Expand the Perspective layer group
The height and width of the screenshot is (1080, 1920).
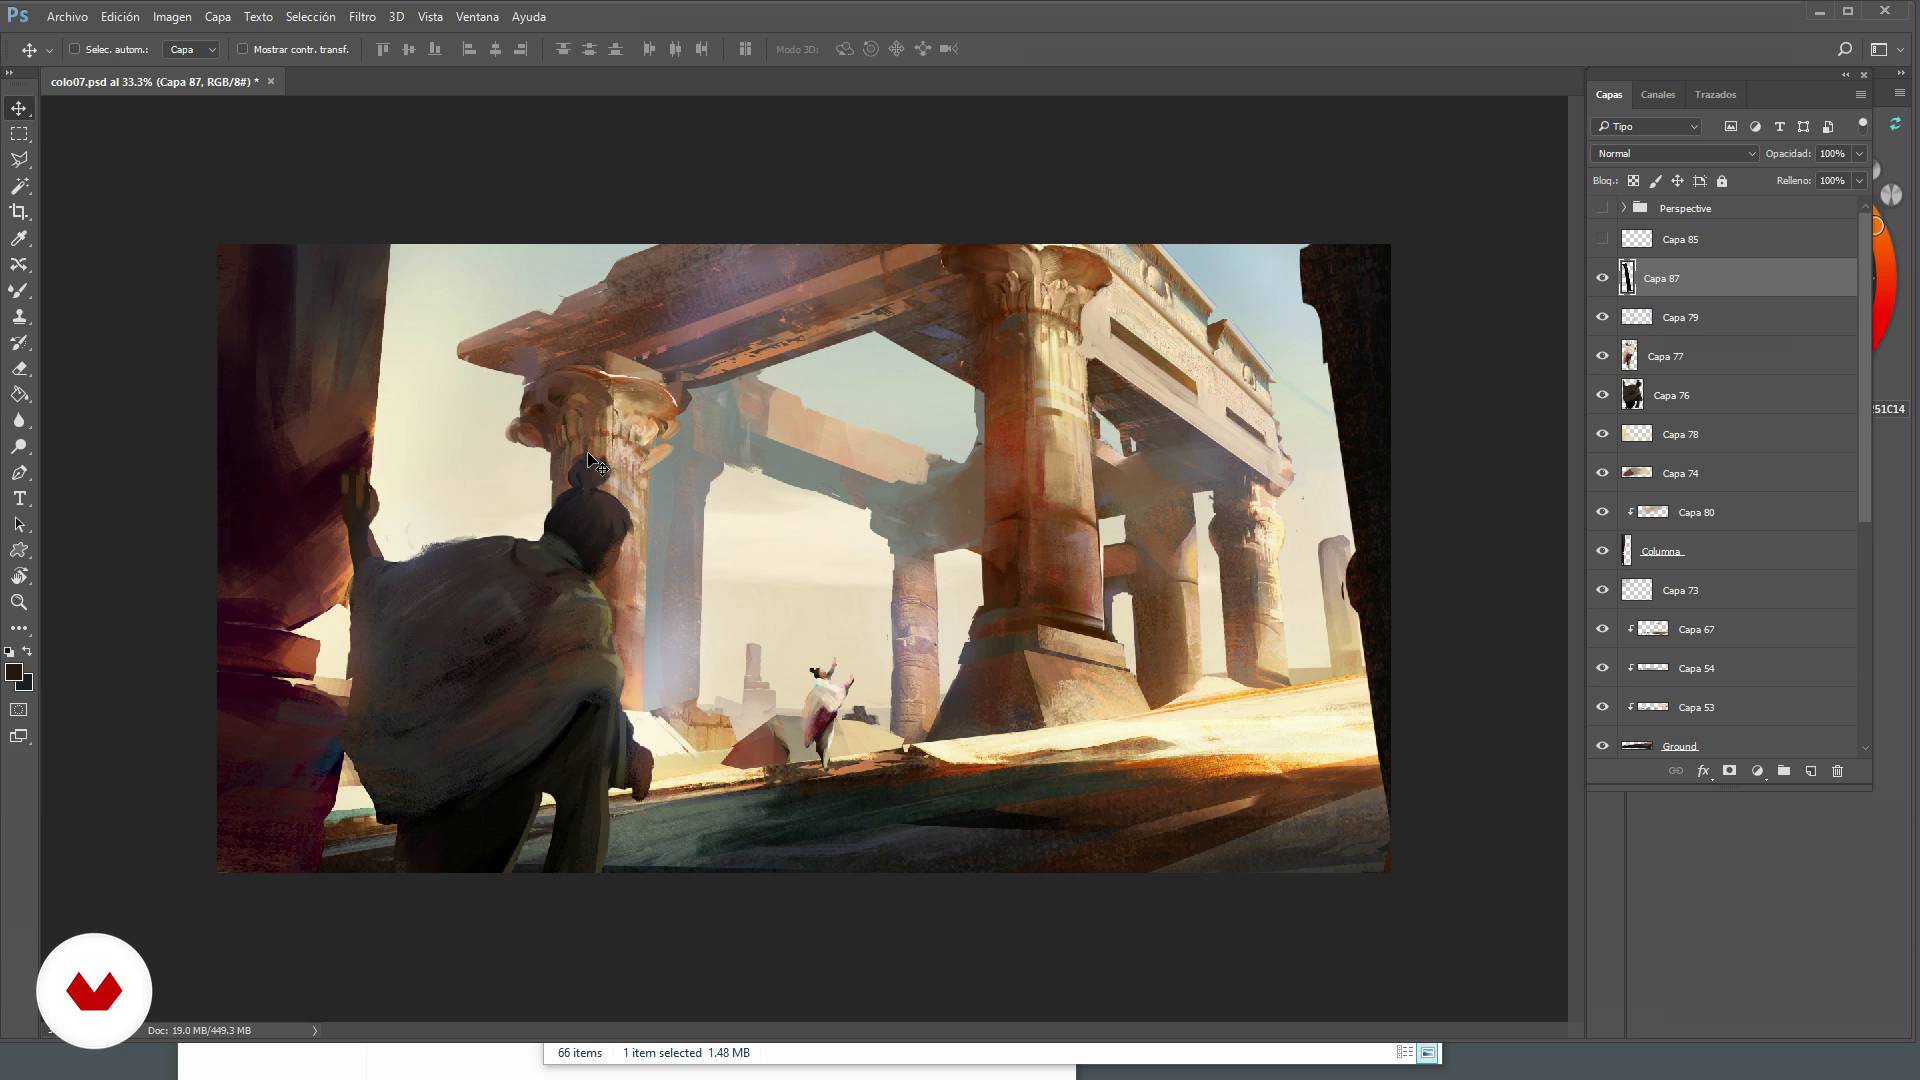click(x=1623, y=208)
